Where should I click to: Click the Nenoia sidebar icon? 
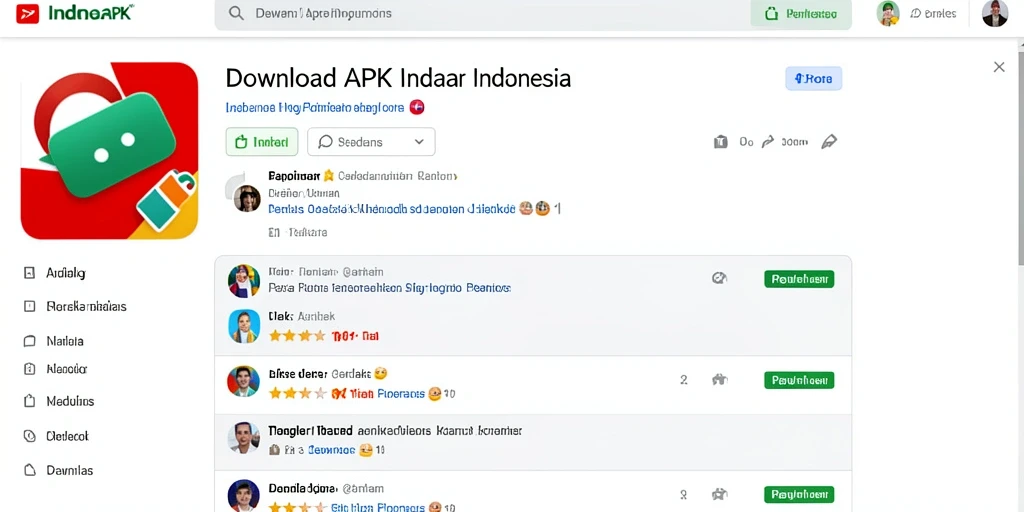pos(29,369)
